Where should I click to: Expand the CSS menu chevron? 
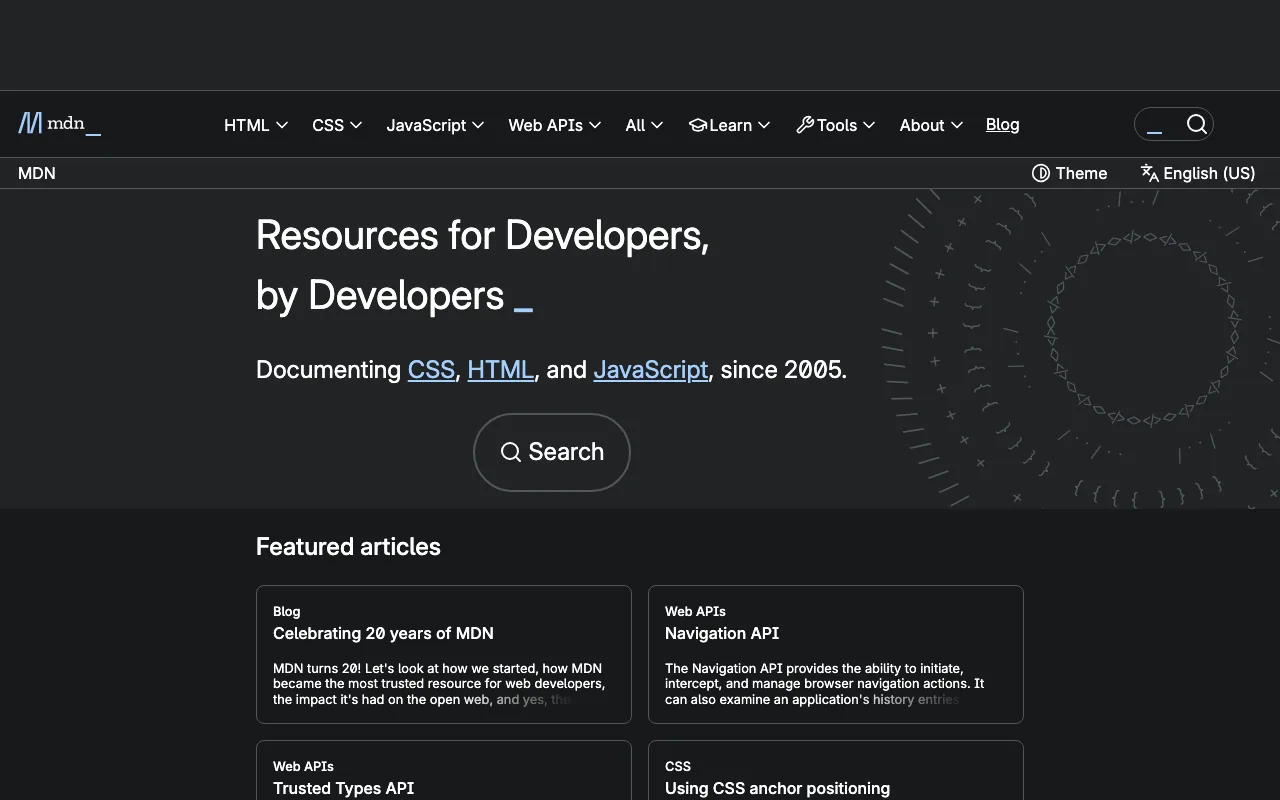coord(355,125)
